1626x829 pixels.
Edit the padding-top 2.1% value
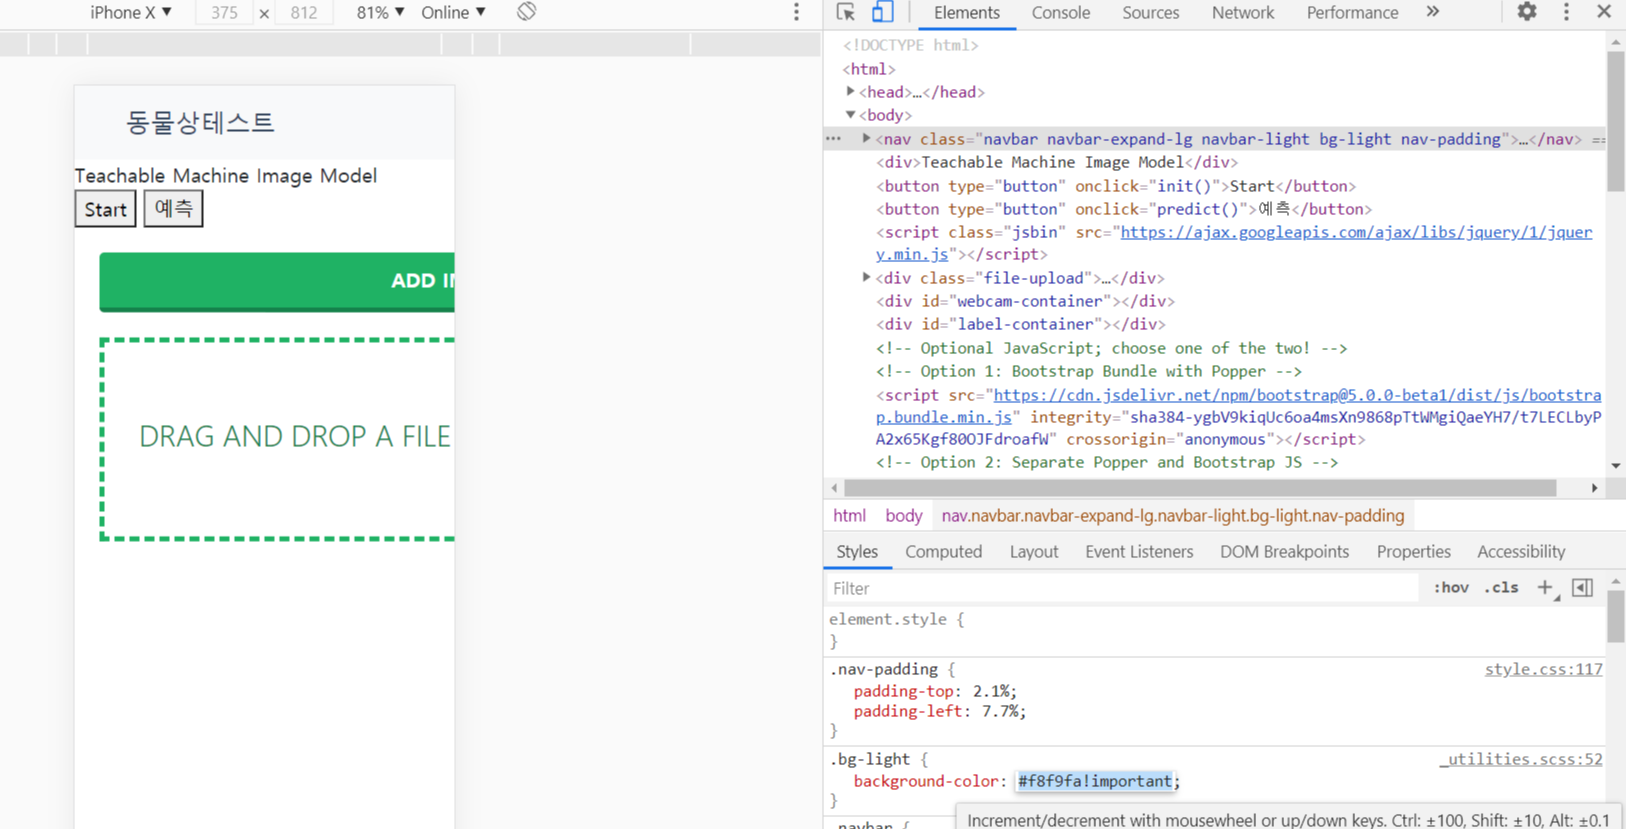coord(992,691)
